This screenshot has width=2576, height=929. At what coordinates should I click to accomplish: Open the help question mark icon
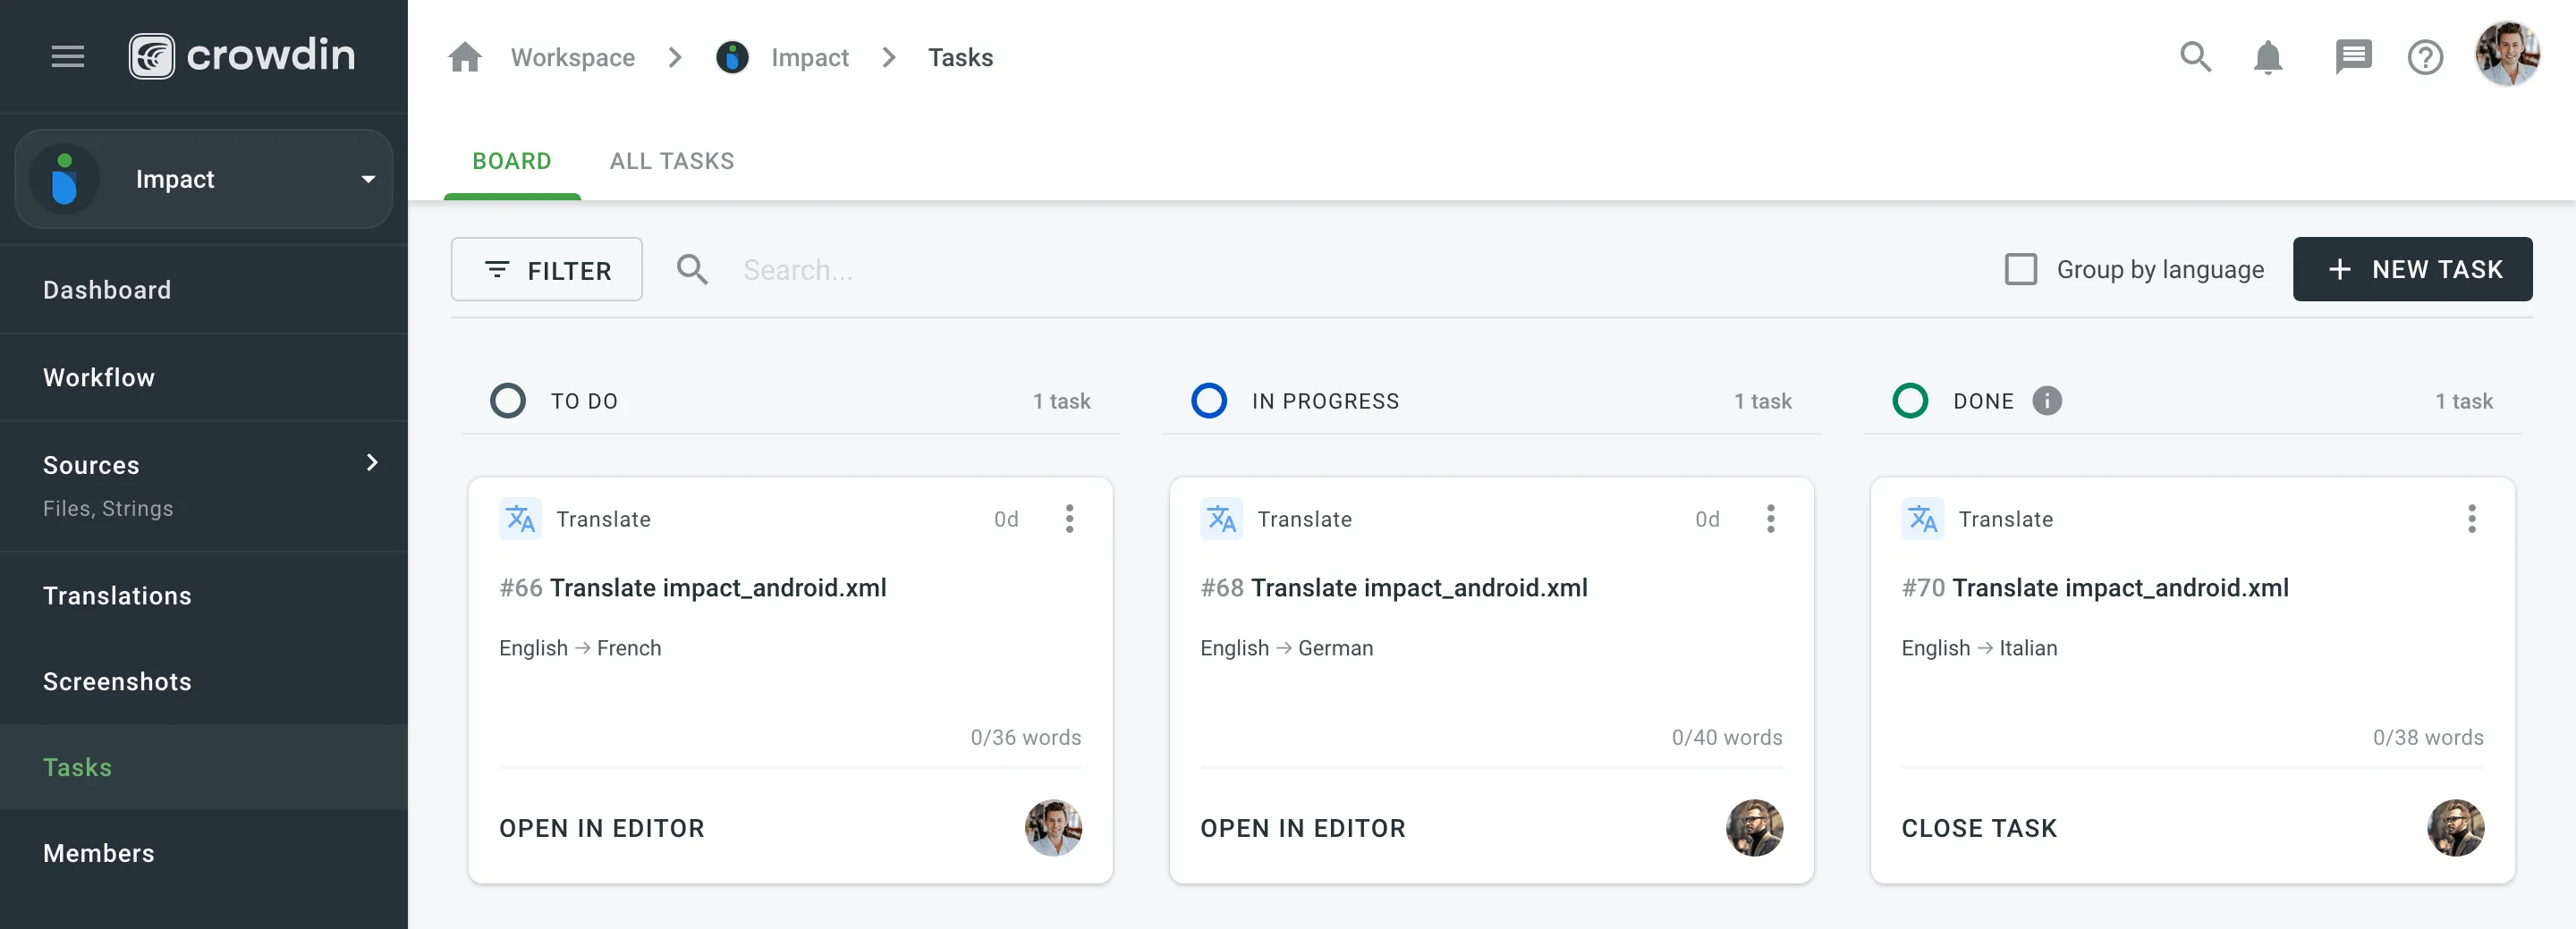tap(2425, 57)
